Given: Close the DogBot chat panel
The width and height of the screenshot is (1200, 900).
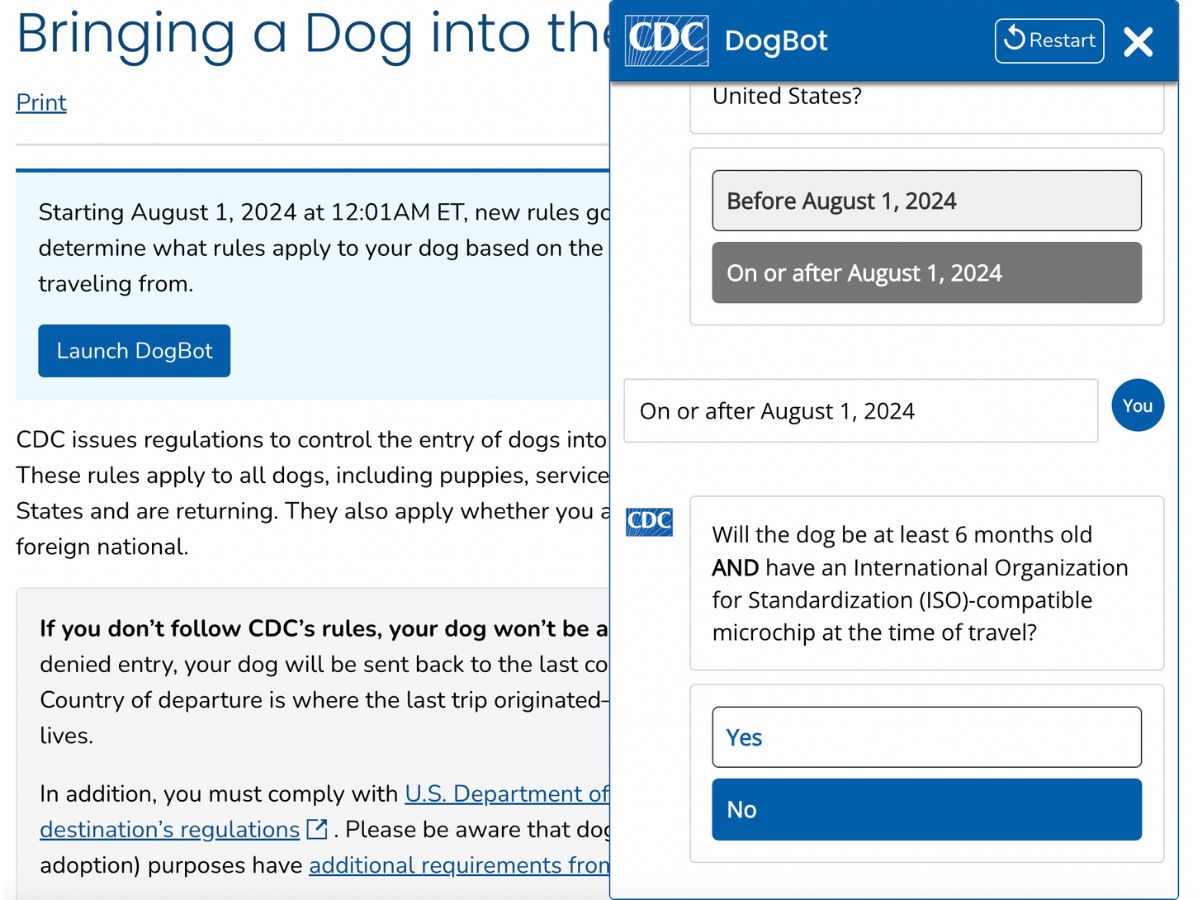Looking at the screenshot, I should pyautogui.click(x=1138, y=43).
